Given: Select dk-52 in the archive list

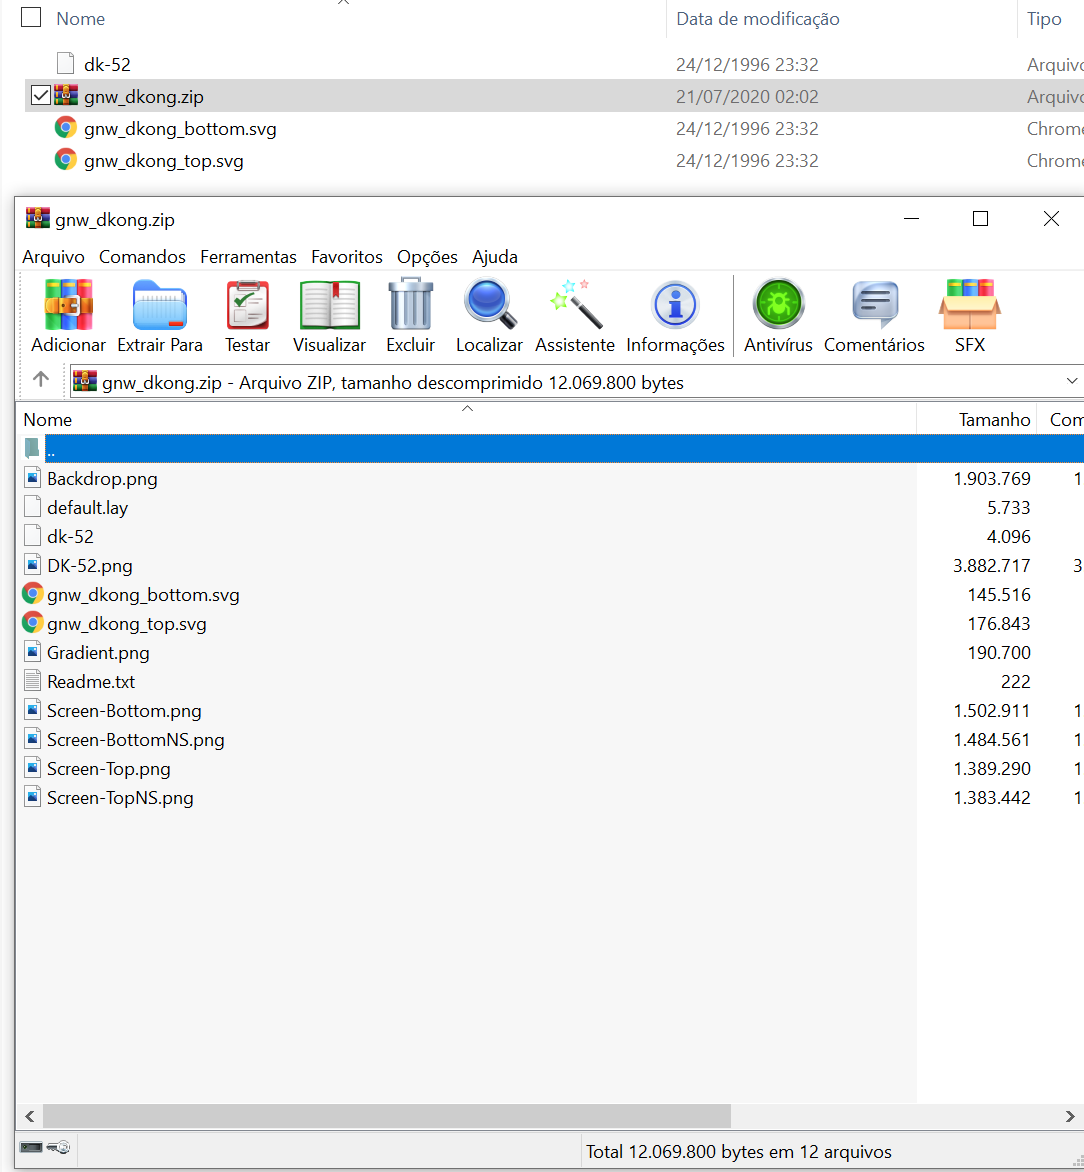Looking at the screenshot, I should [70, 537].
